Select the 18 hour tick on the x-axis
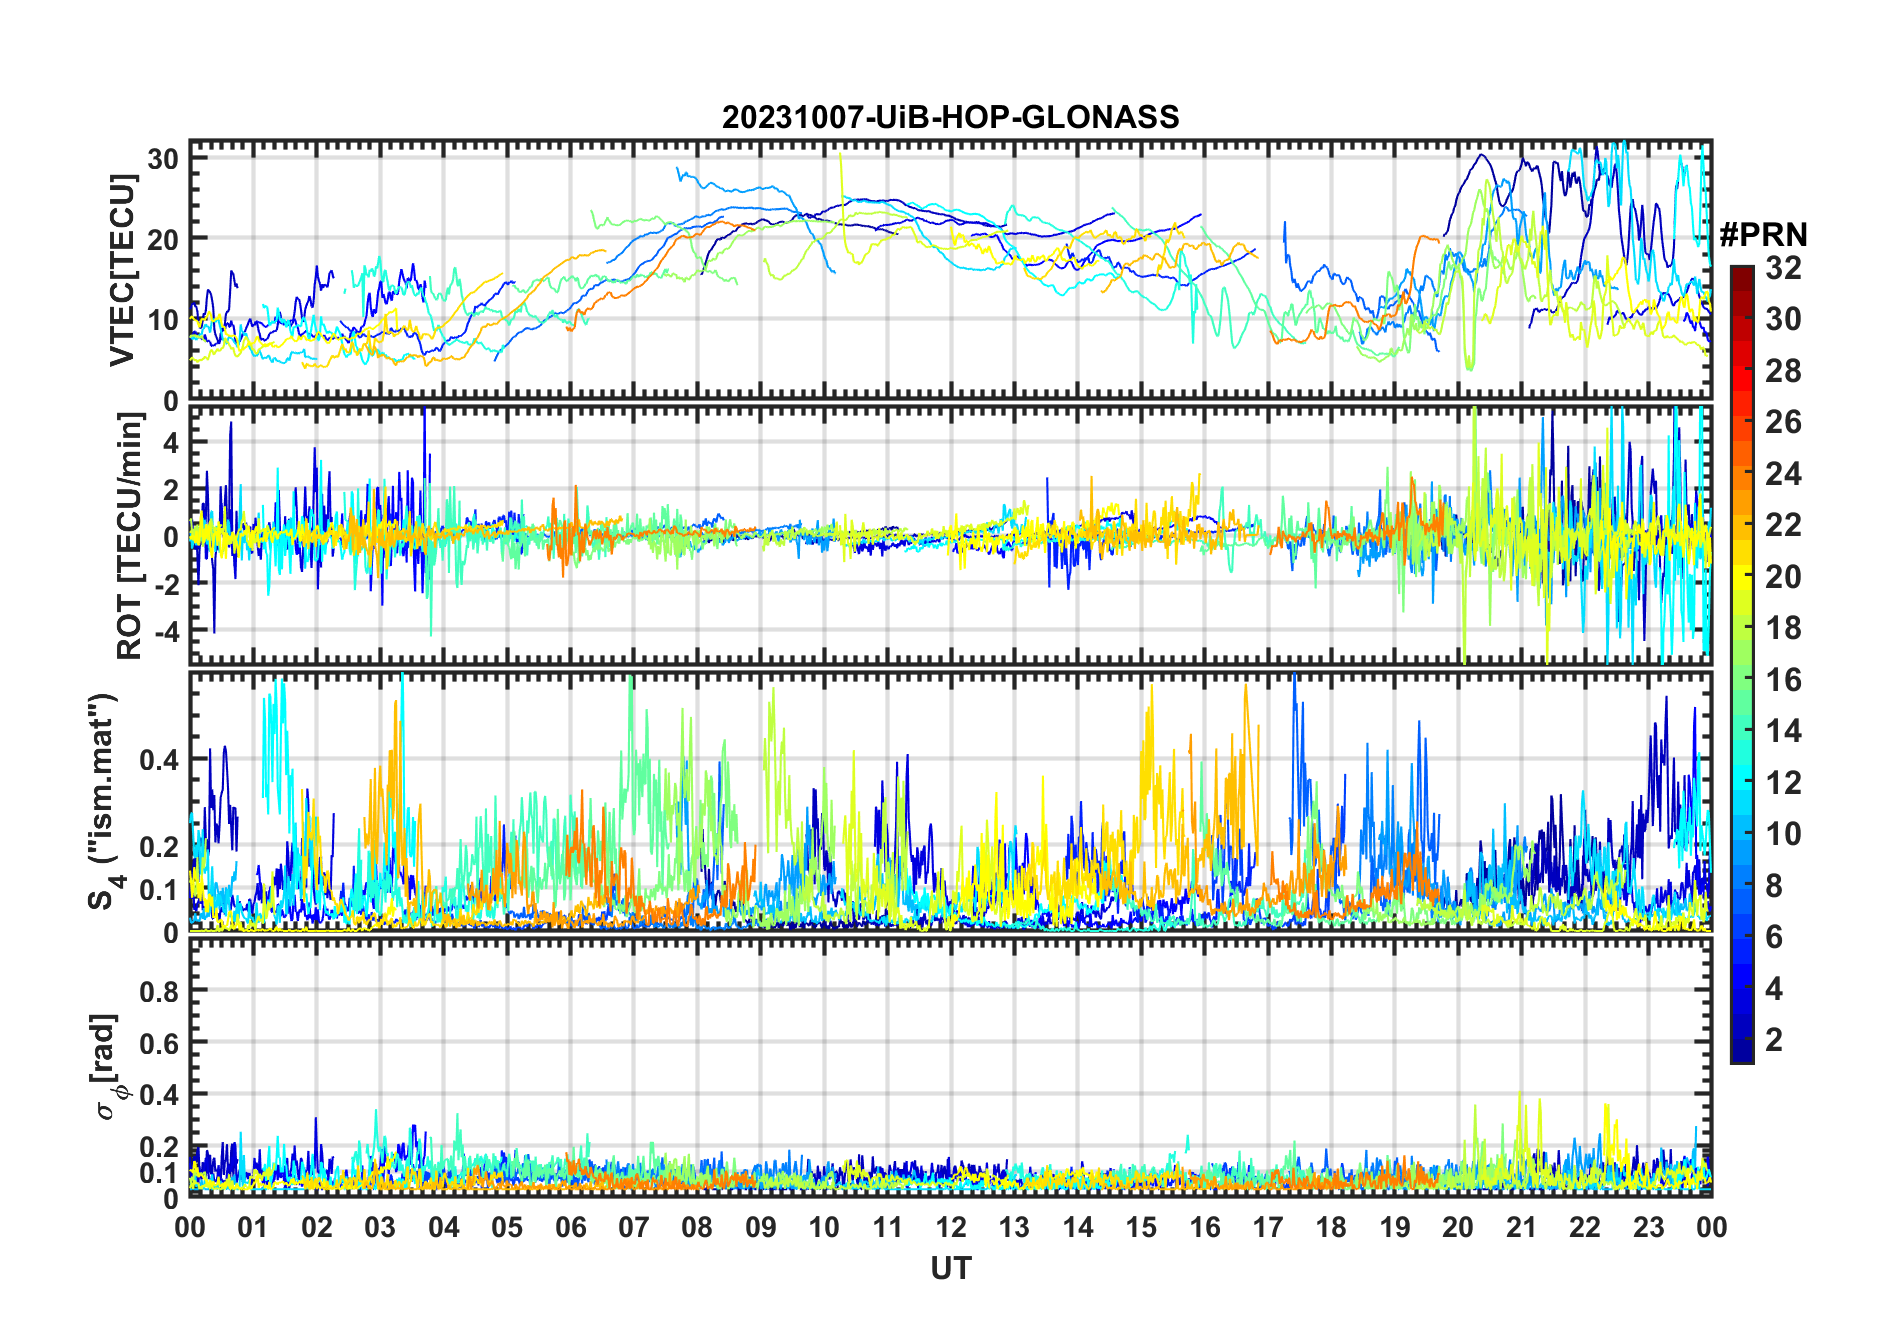The image size is (1902, 1330). point(1331,1227)
